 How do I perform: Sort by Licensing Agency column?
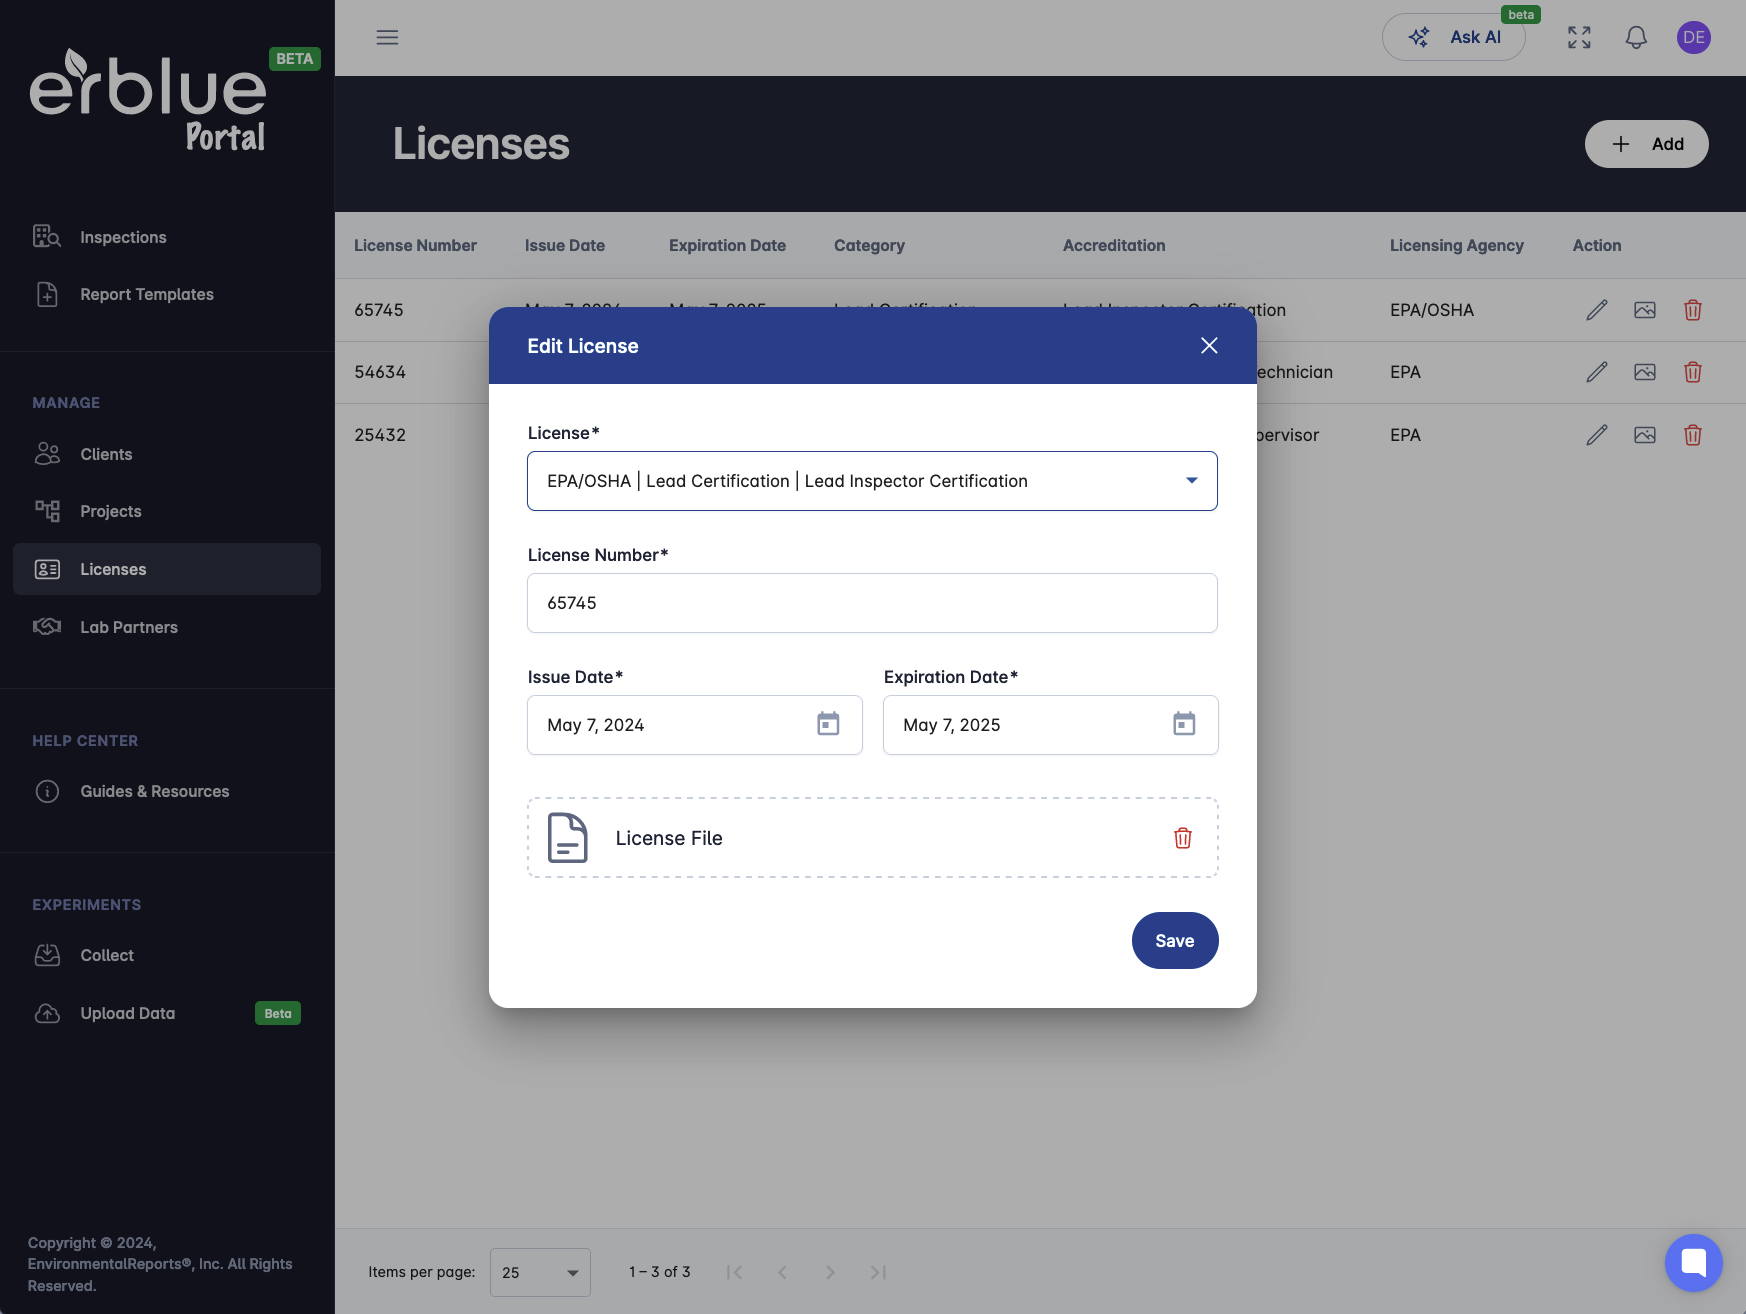(x=1456, y=245)
